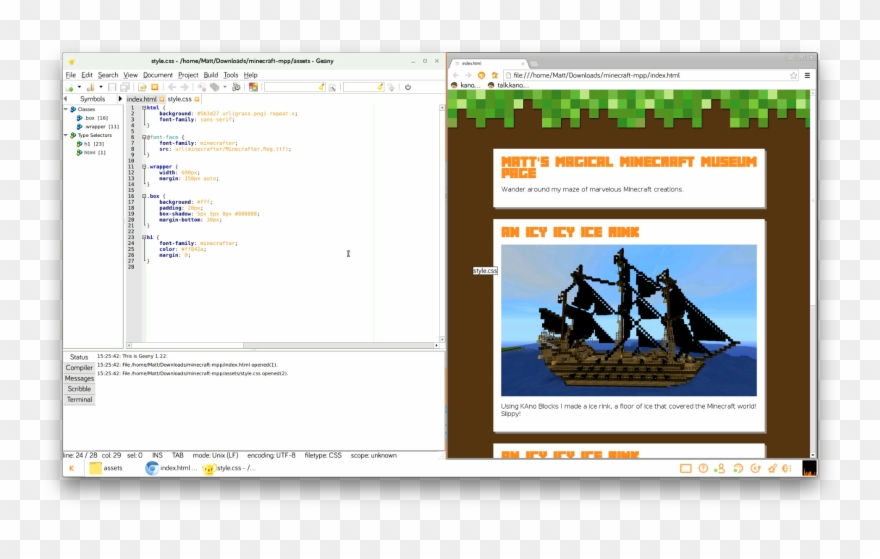Open the recent files dropdown arrow beside Open
This screenshot has width=880, height=559.
(x=101, y=87)
